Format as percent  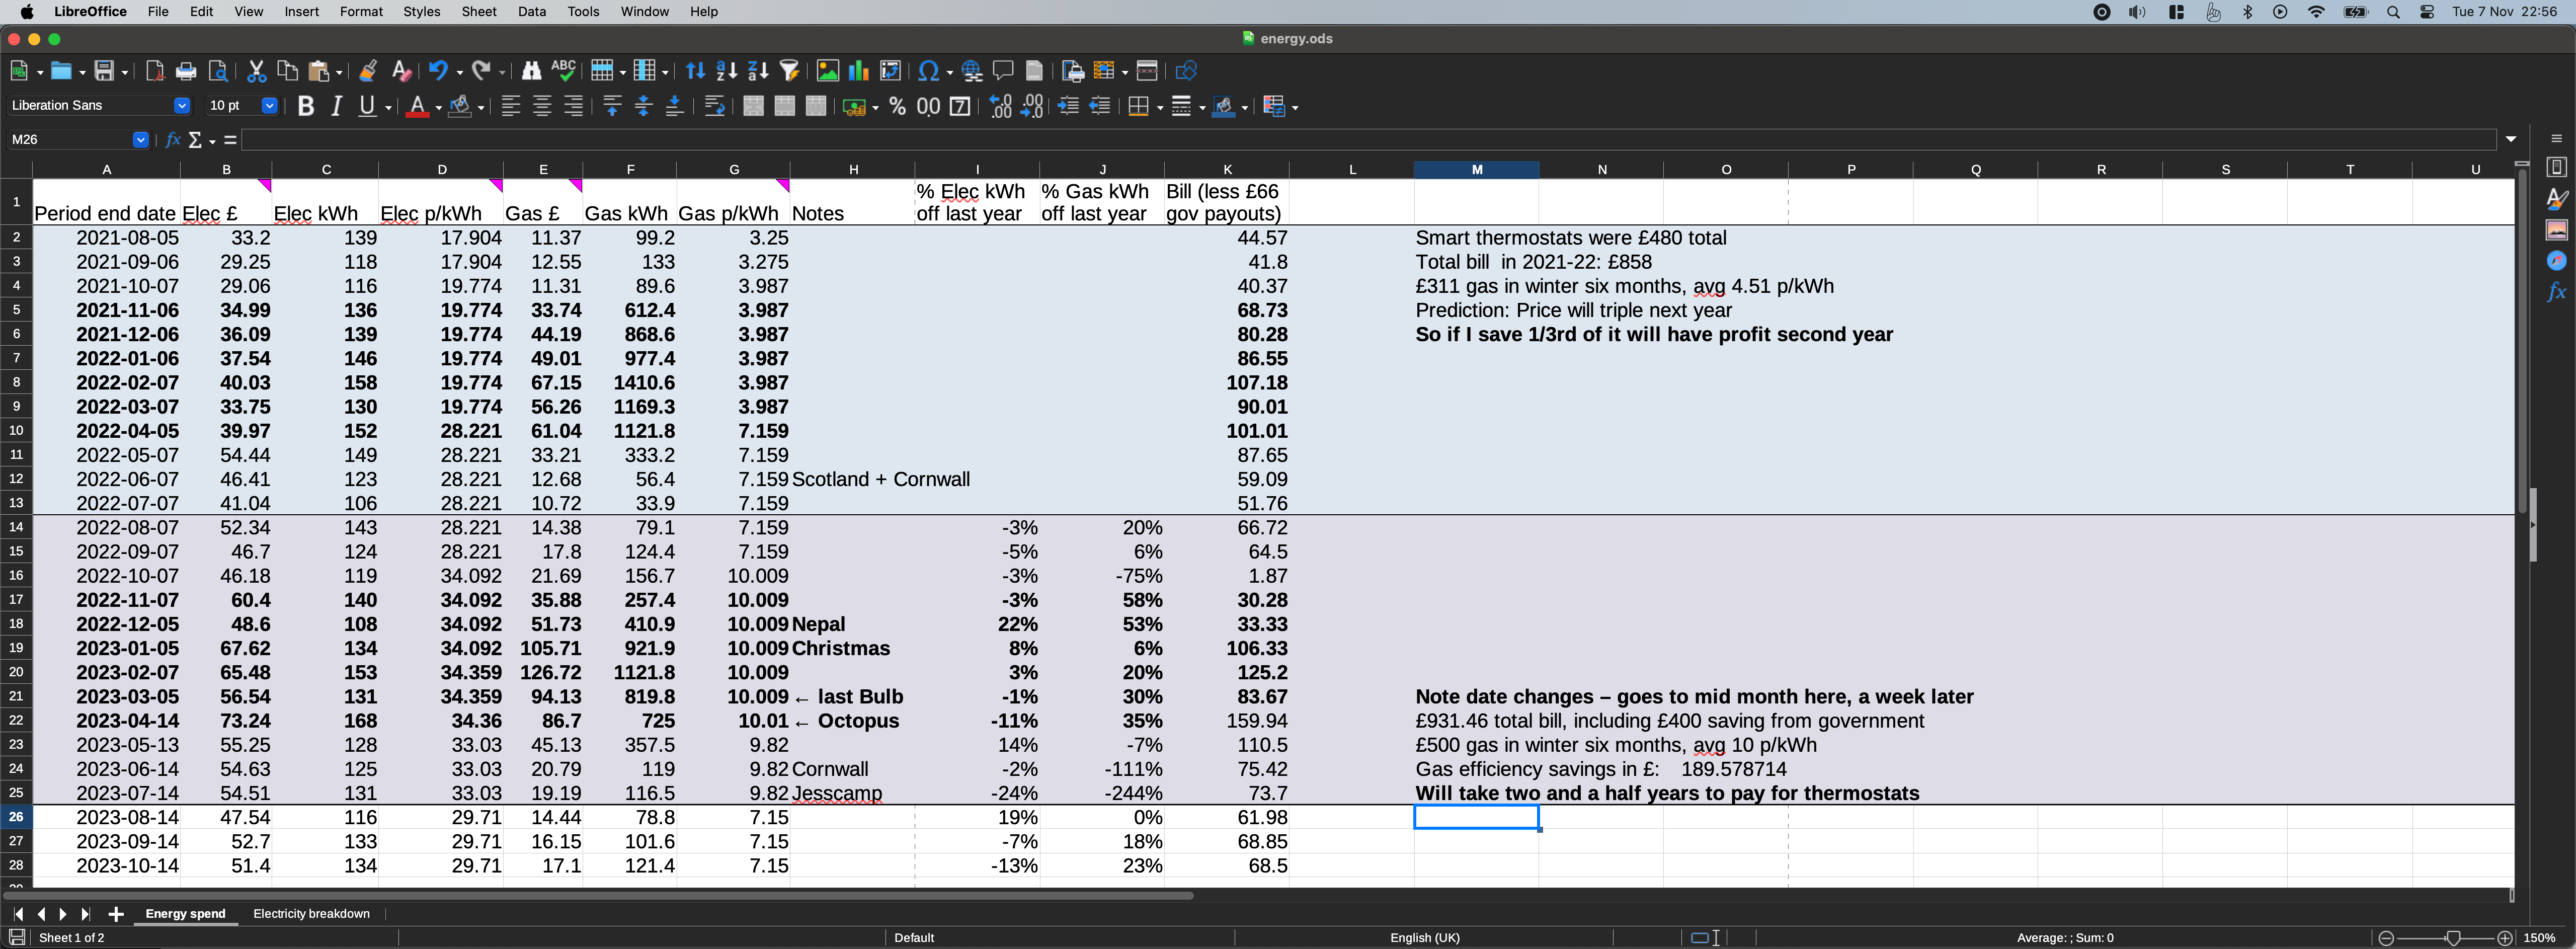tap(897, 106)
